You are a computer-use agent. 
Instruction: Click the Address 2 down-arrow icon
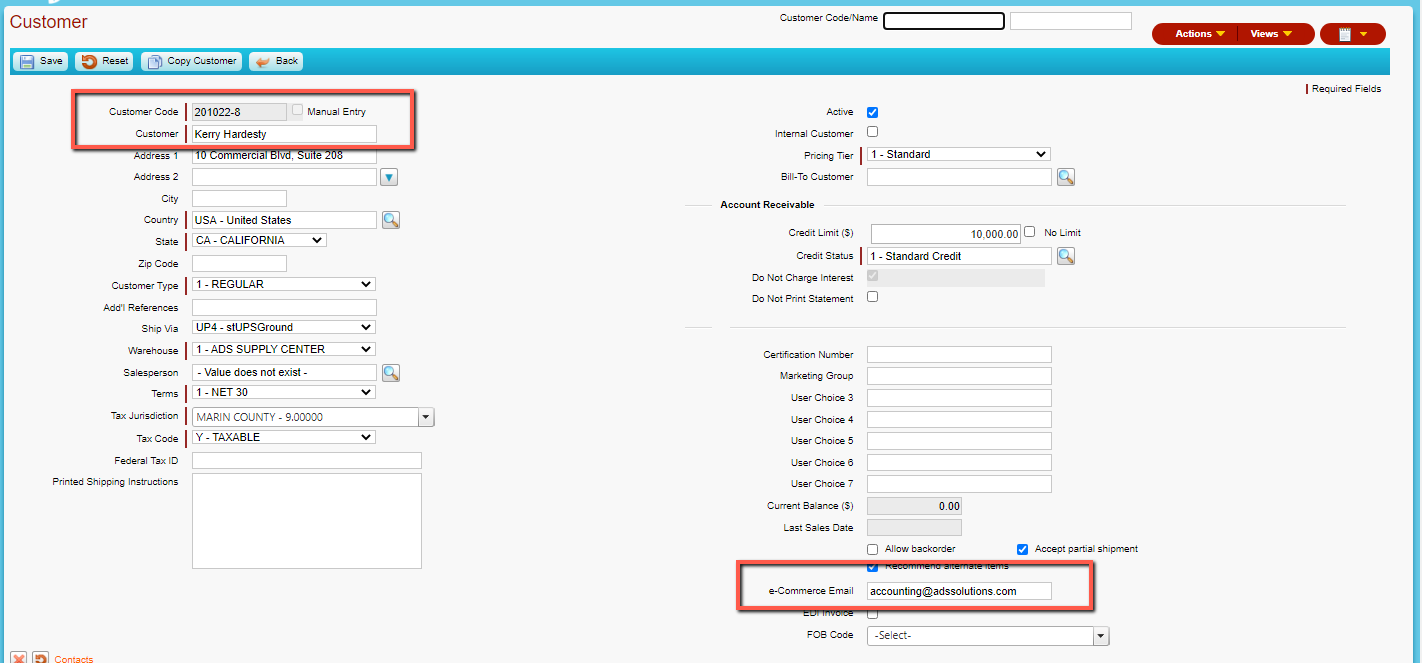390,177
